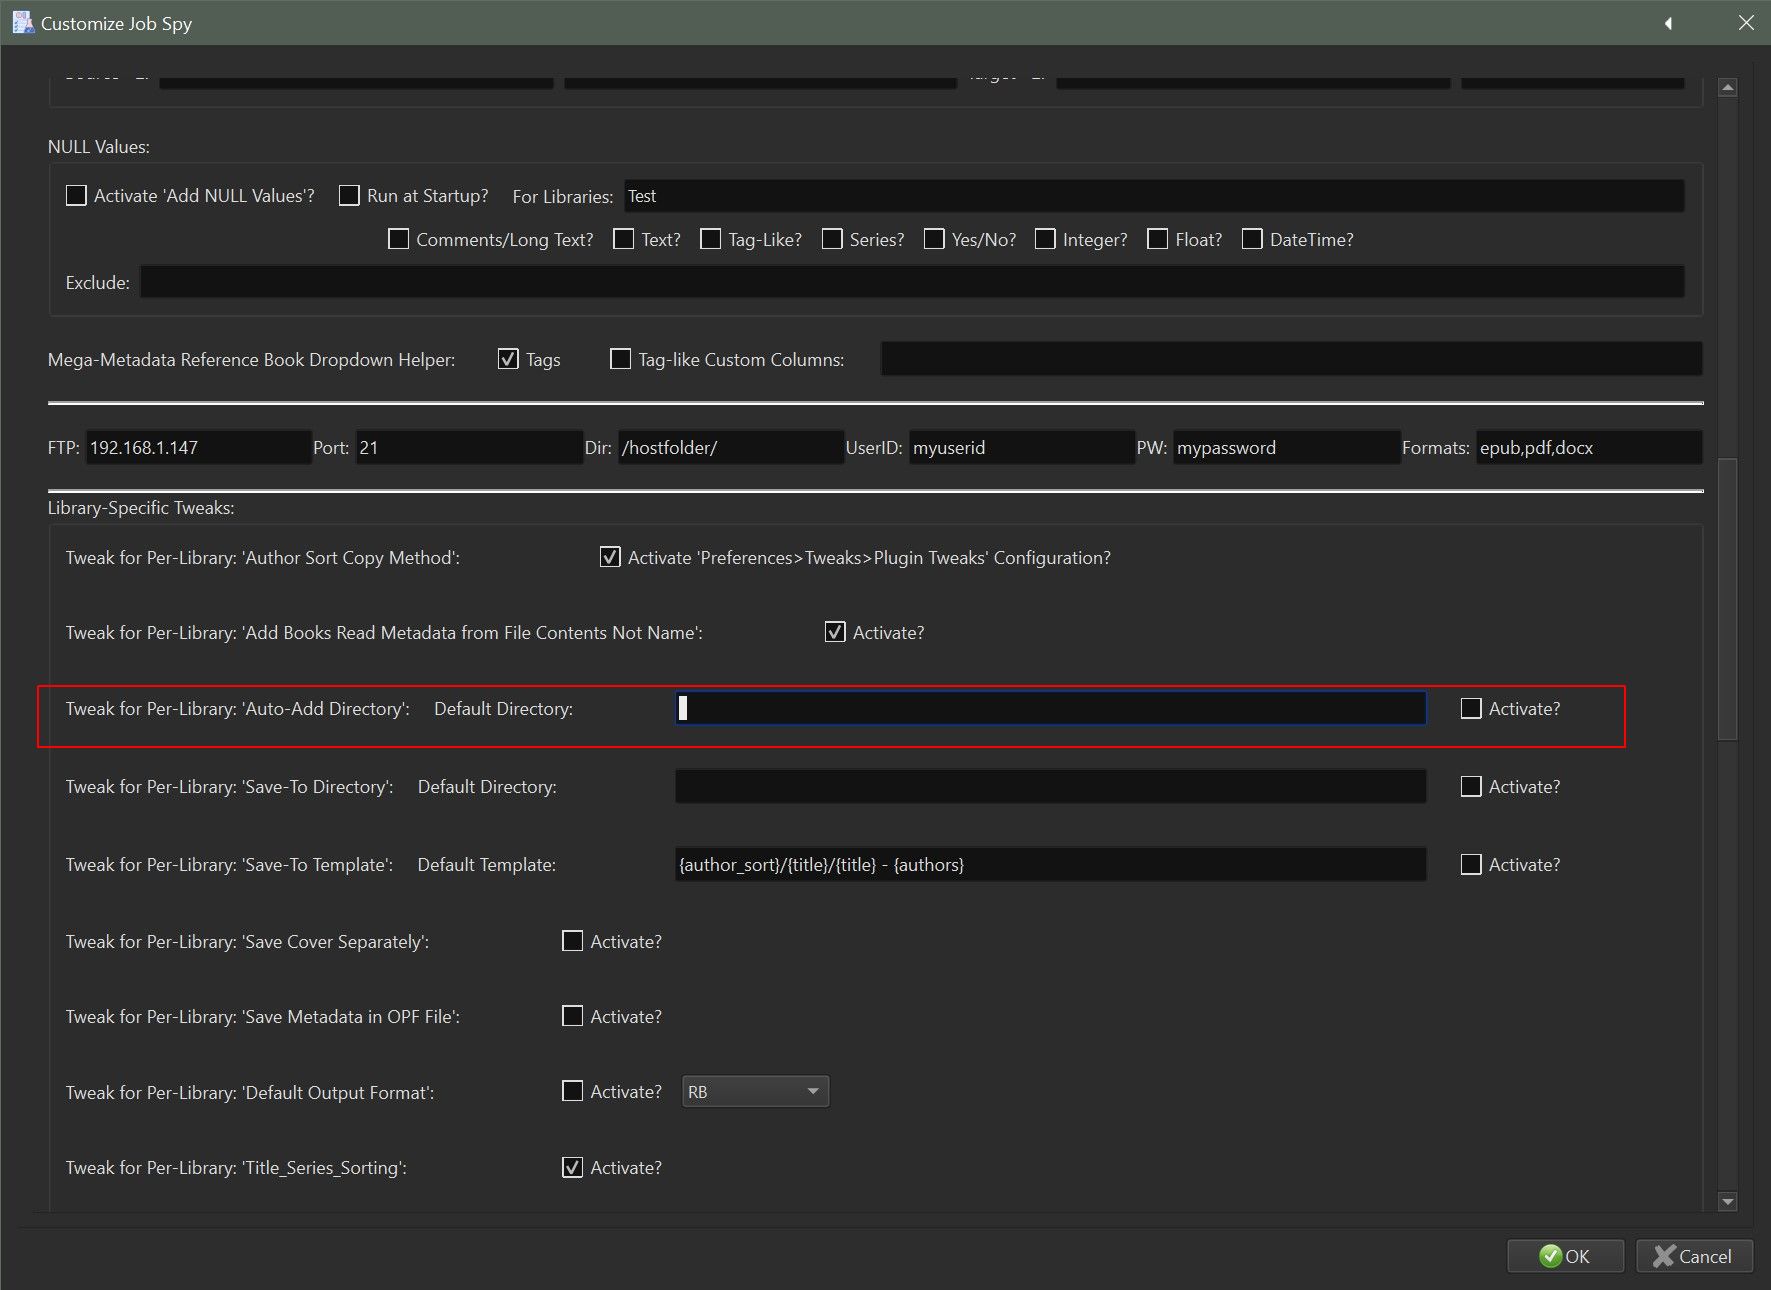Enable Activate? for Auto-Add Directory tweak
Viewport: 1771px width, 1290px height.
pyautogui.click(x=1471, y=709)
